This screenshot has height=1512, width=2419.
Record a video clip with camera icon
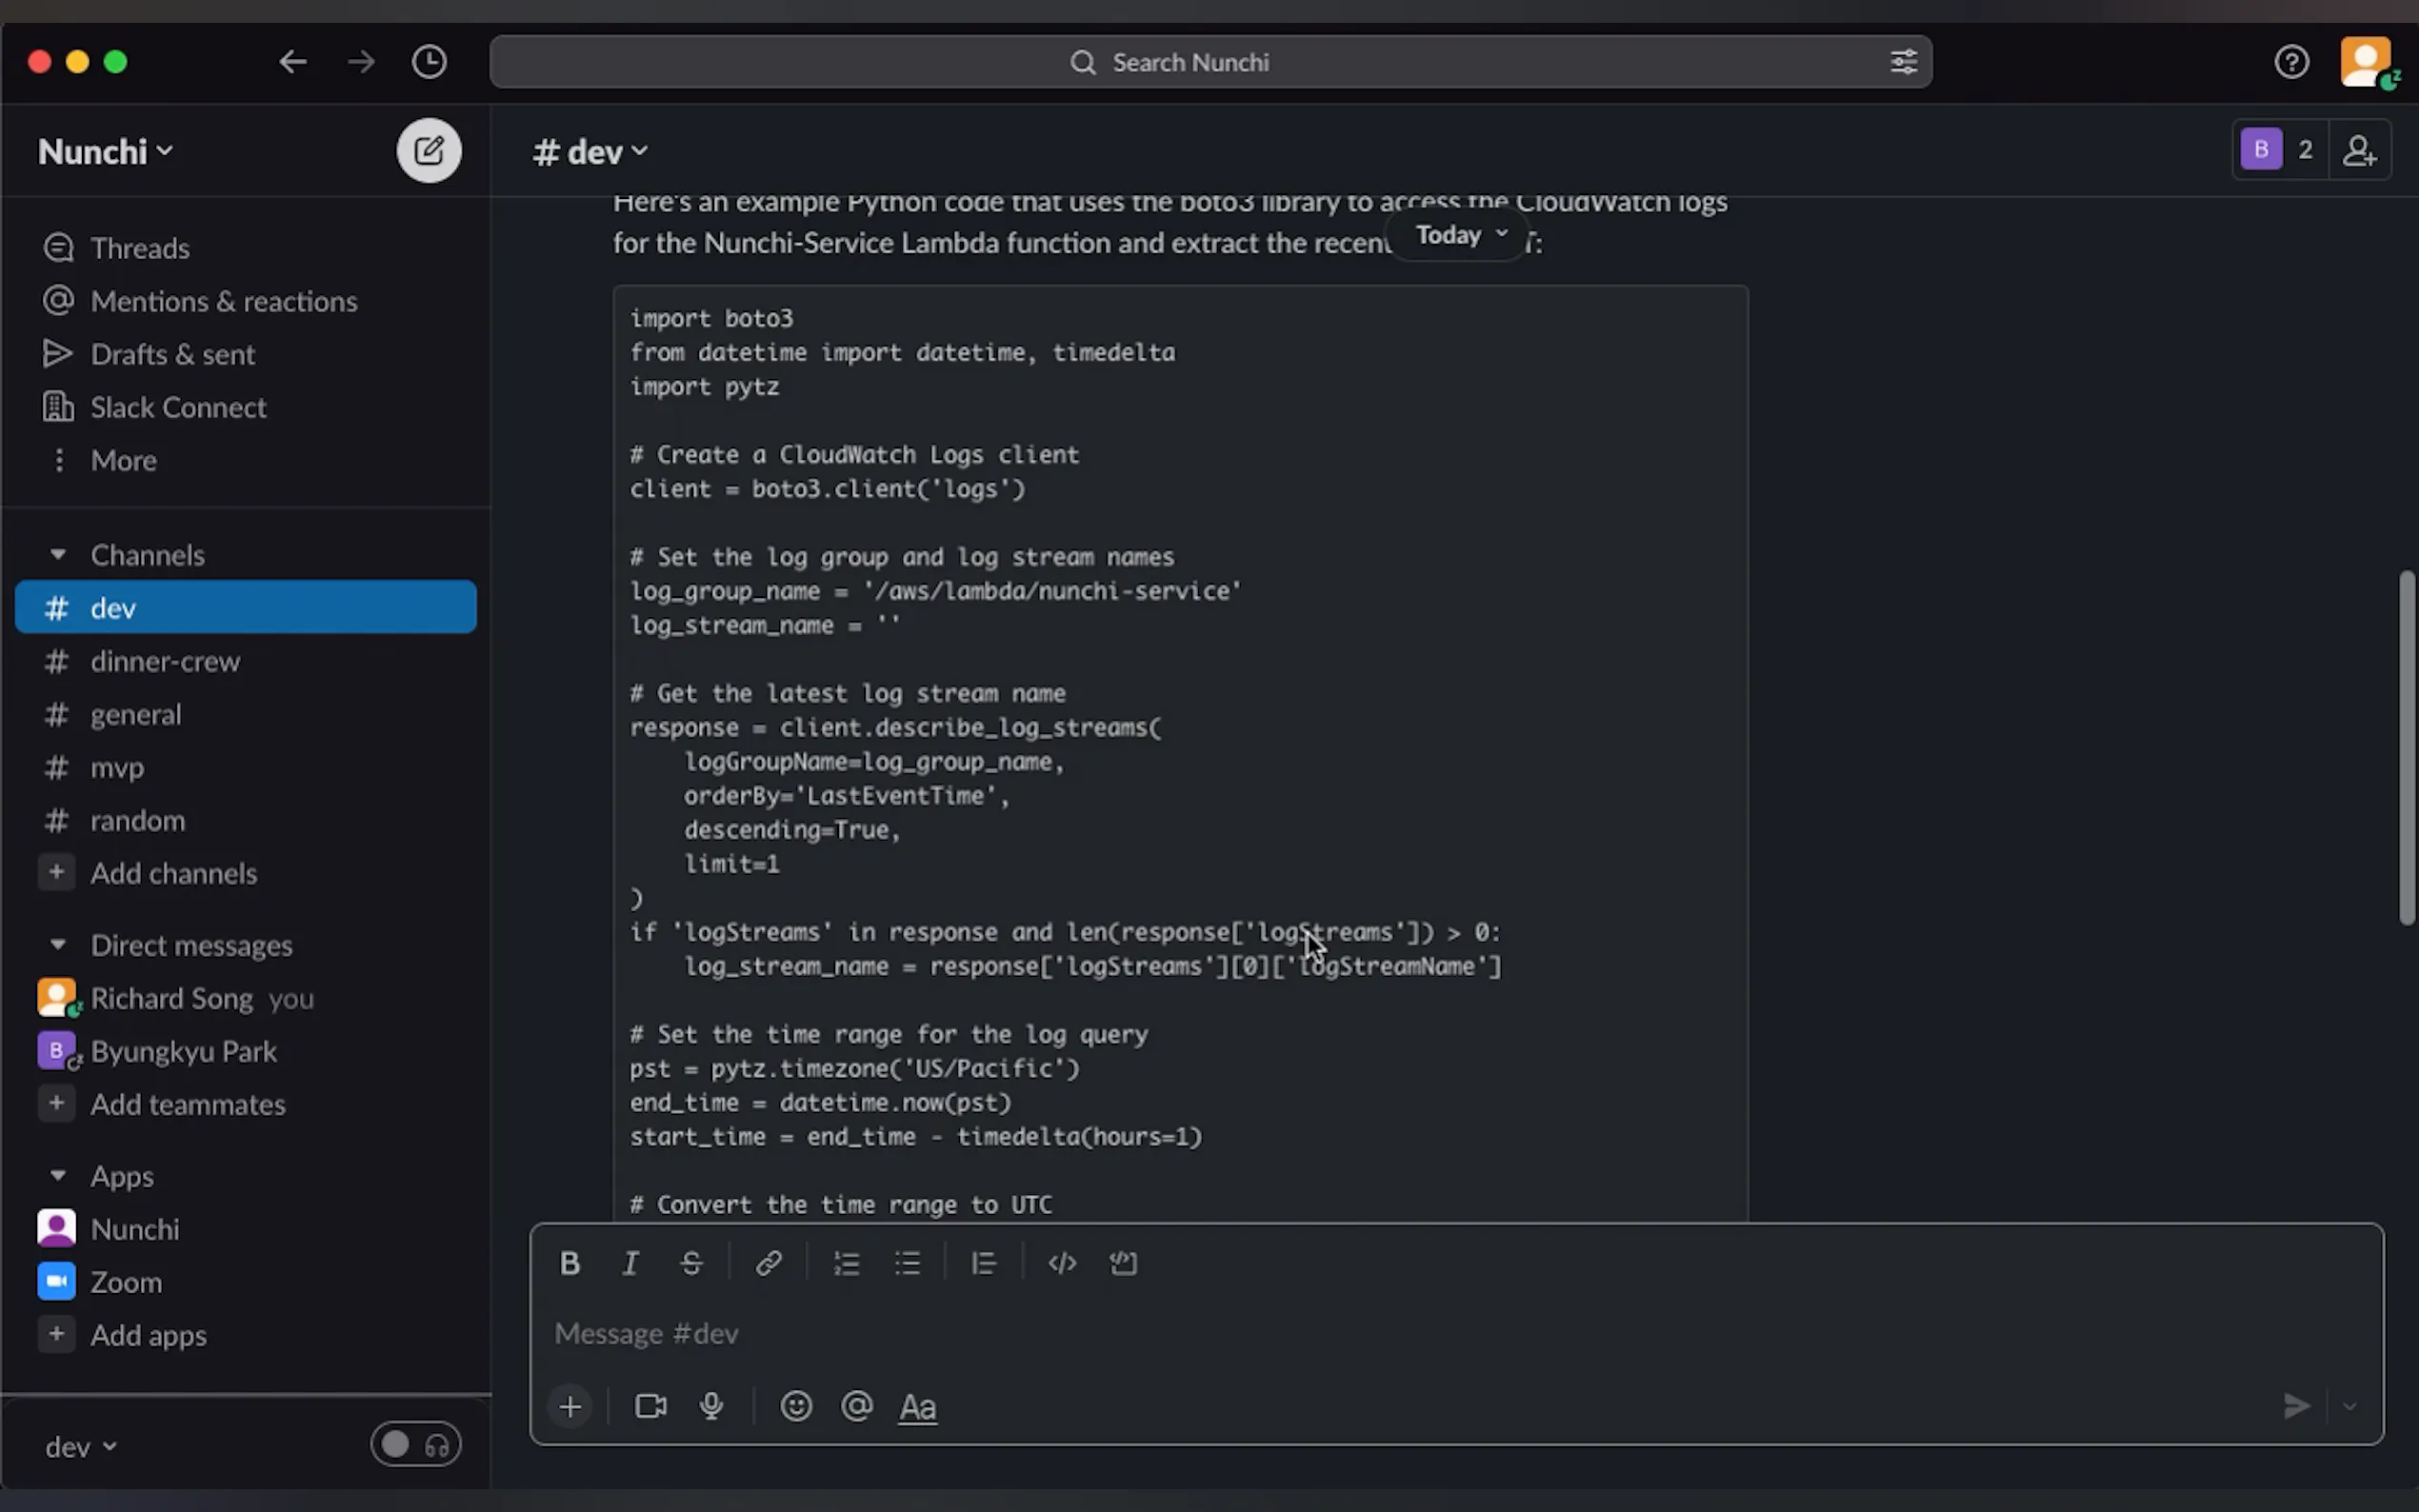651,1406
